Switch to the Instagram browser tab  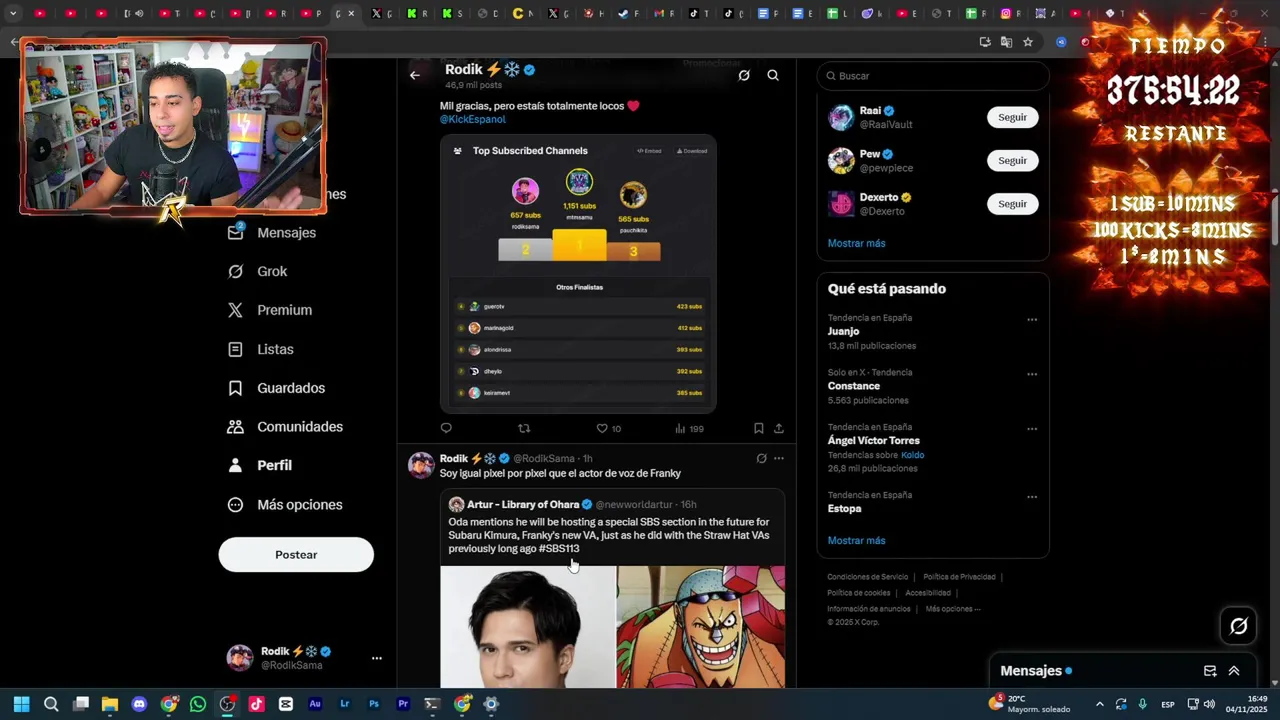pyautogui.click(x=1012, y=14)
